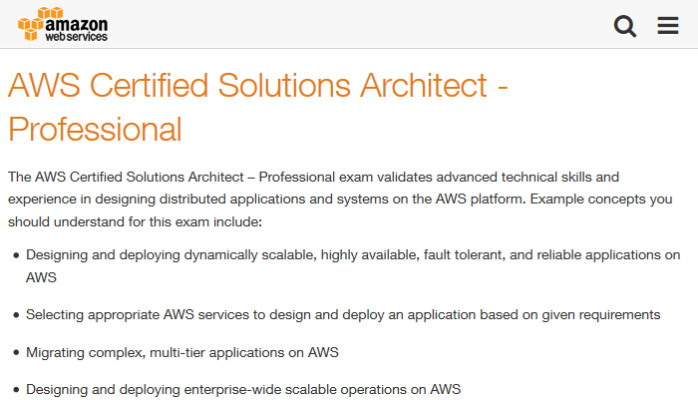This screenshot has height=400, width=698.
Task: Click the bullet 'Designing and deploying dynamically scalable' text
Action: pos(353,266)
